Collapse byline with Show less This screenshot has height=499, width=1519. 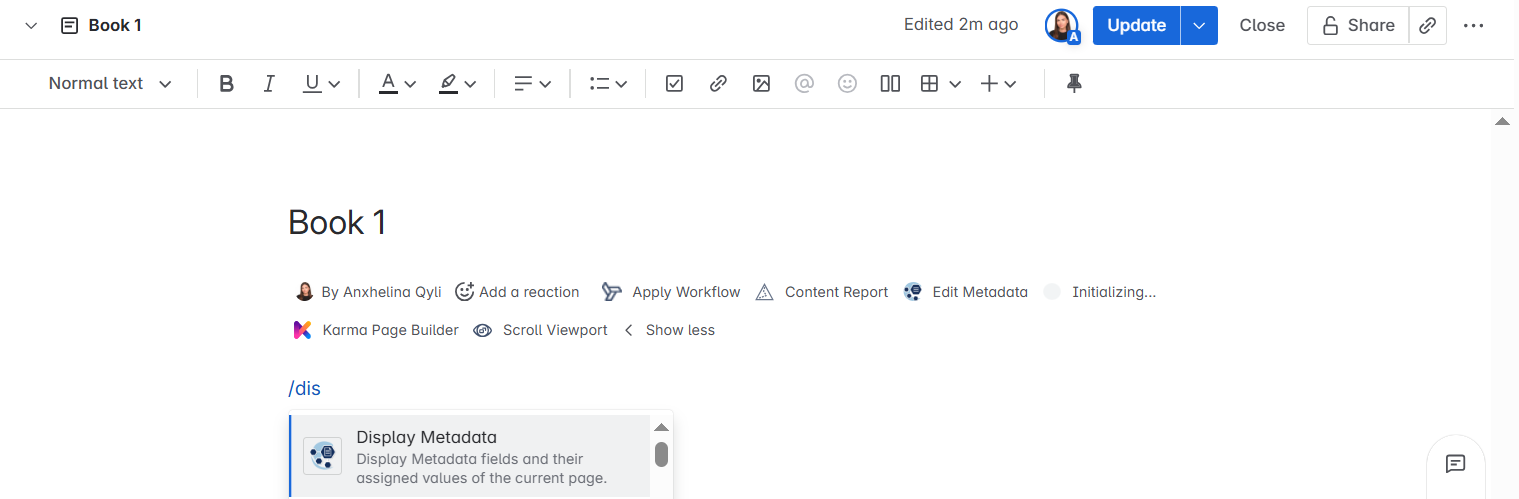pos(669,330)
